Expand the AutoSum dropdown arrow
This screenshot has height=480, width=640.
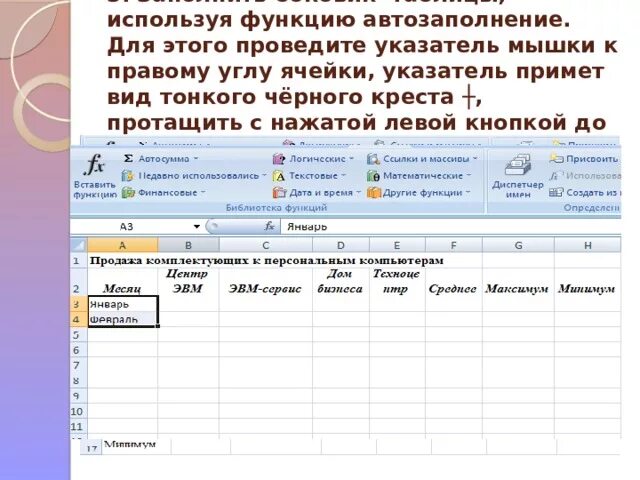(x=196, y=158)
